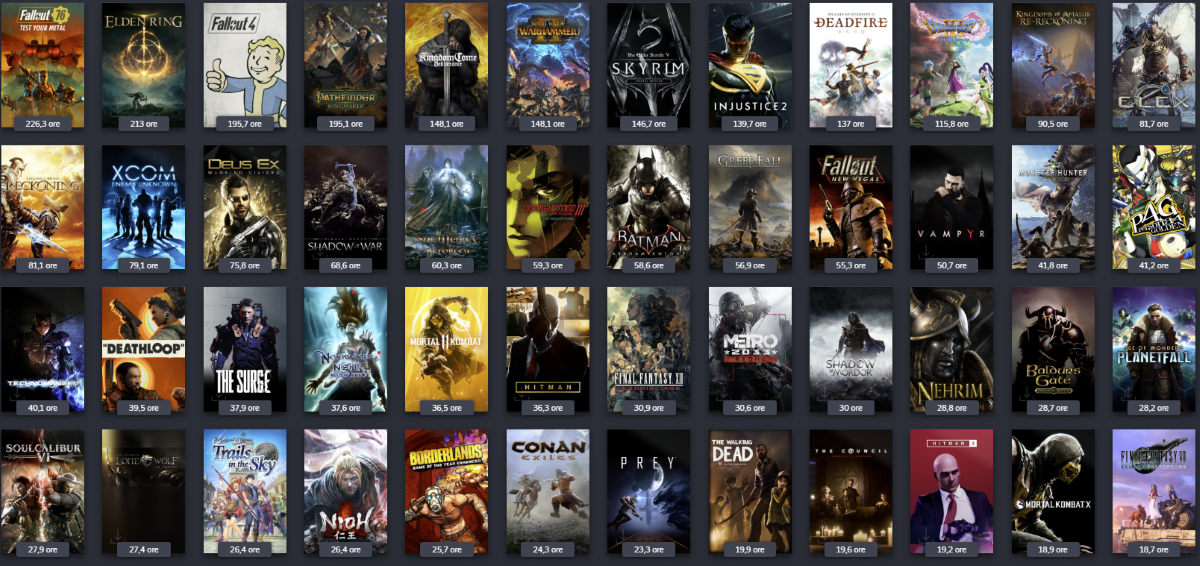Image resolution: width=1200 pixels, height=566 pixels.
Task: Open the Deus Ex Mankind Divided cover
Action: coord(245,208)
